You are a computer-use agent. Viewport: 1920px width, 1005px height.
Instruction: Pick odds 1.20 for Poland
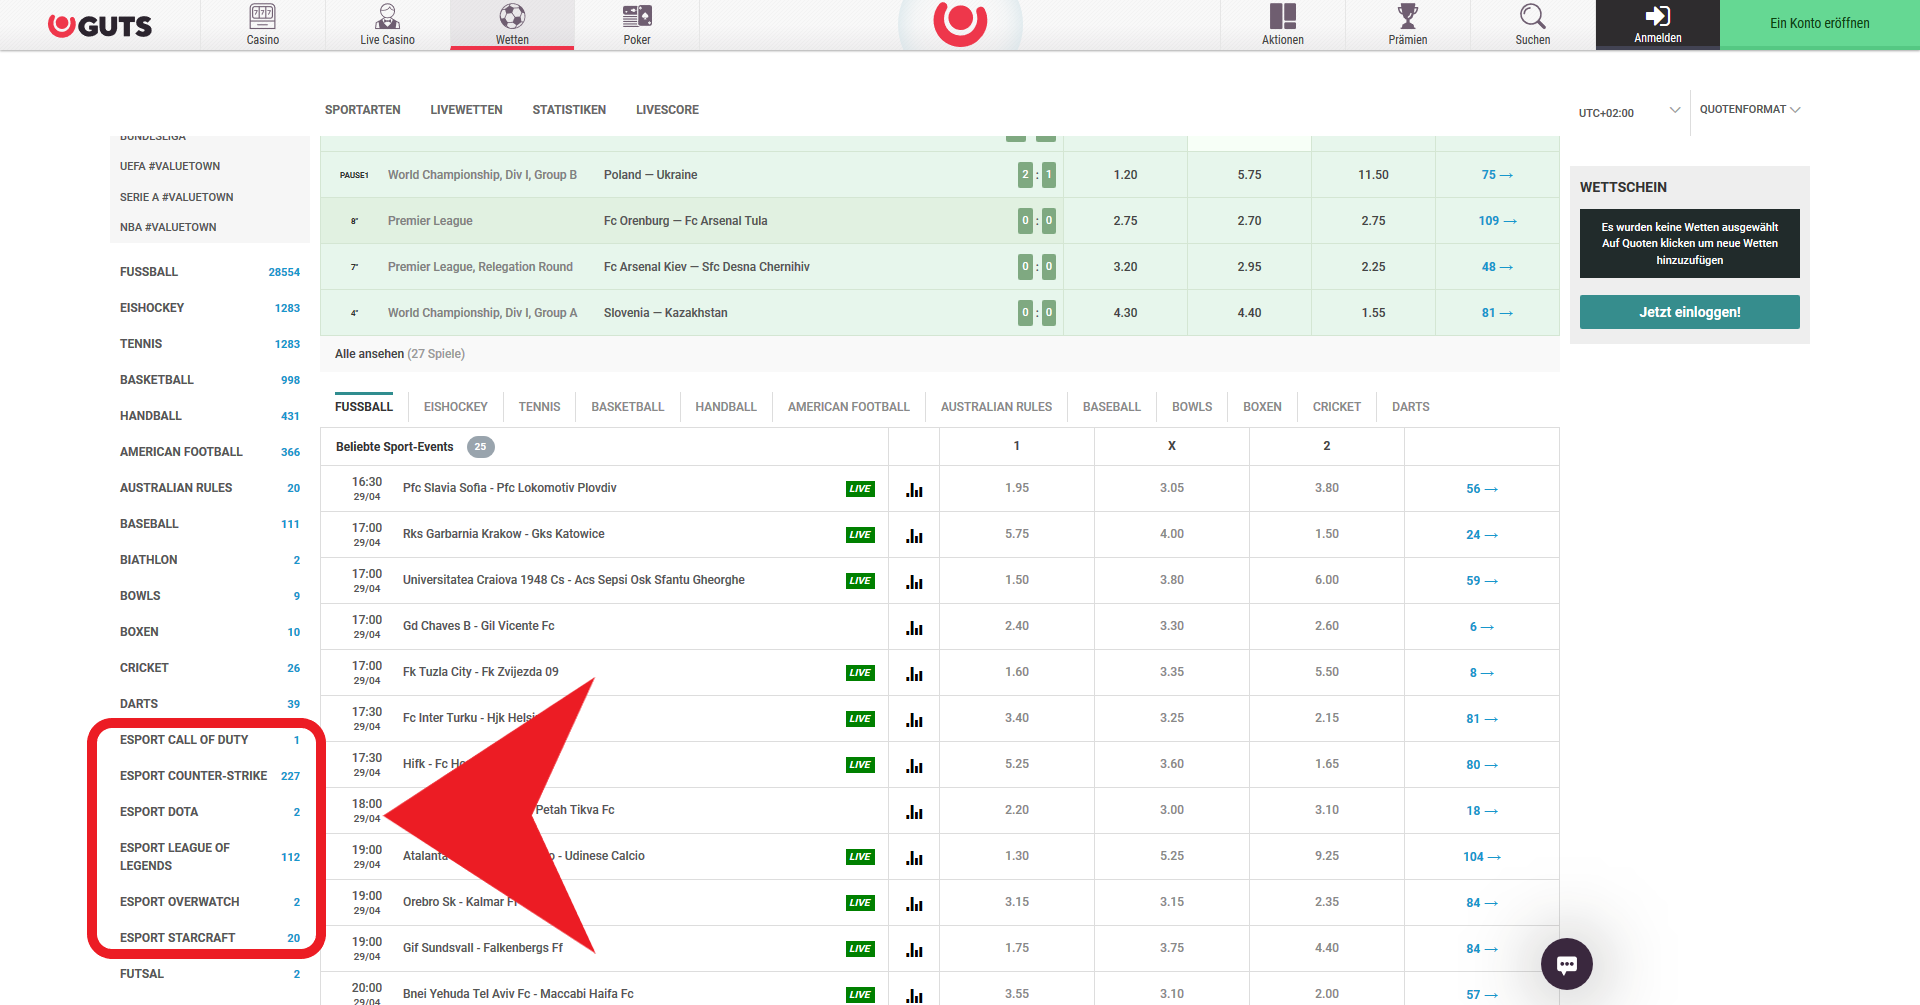click(1125, 175)
